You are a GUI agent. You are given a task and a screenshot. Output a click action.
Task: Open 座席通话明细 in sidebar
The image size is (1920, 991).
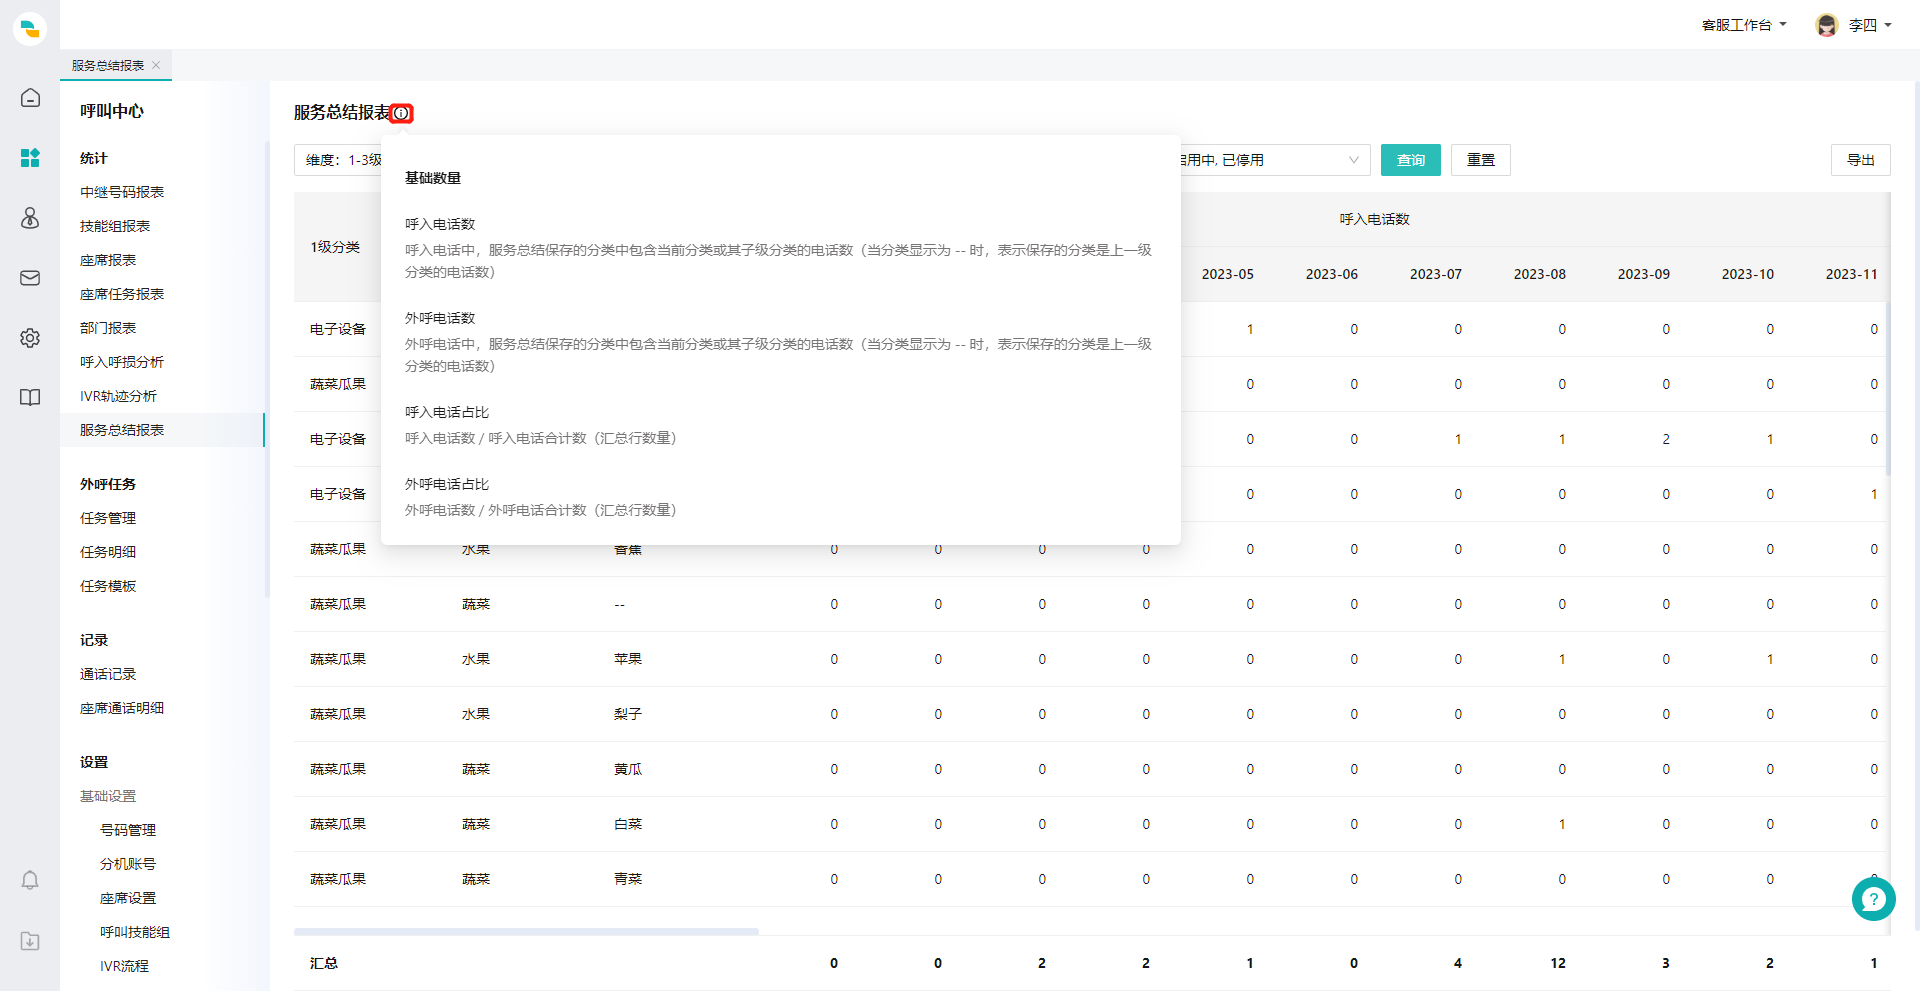click(122, 708)
